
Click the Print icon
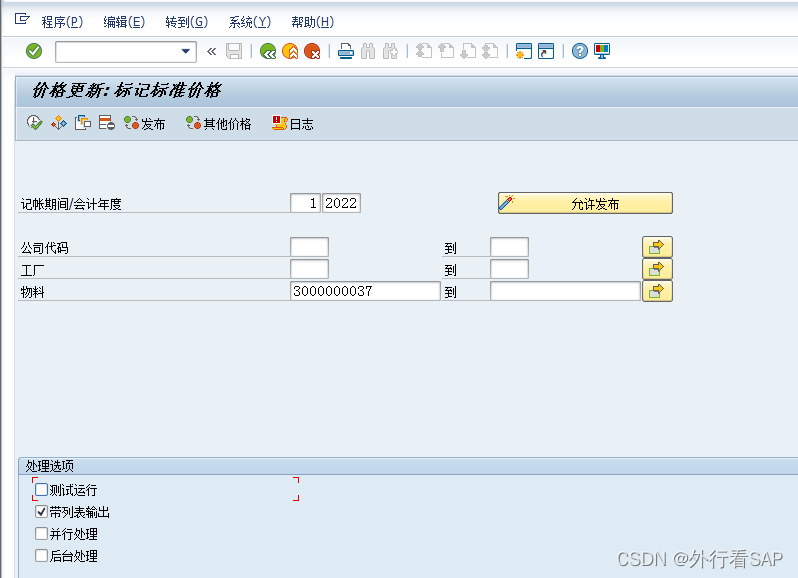point(346,51)
